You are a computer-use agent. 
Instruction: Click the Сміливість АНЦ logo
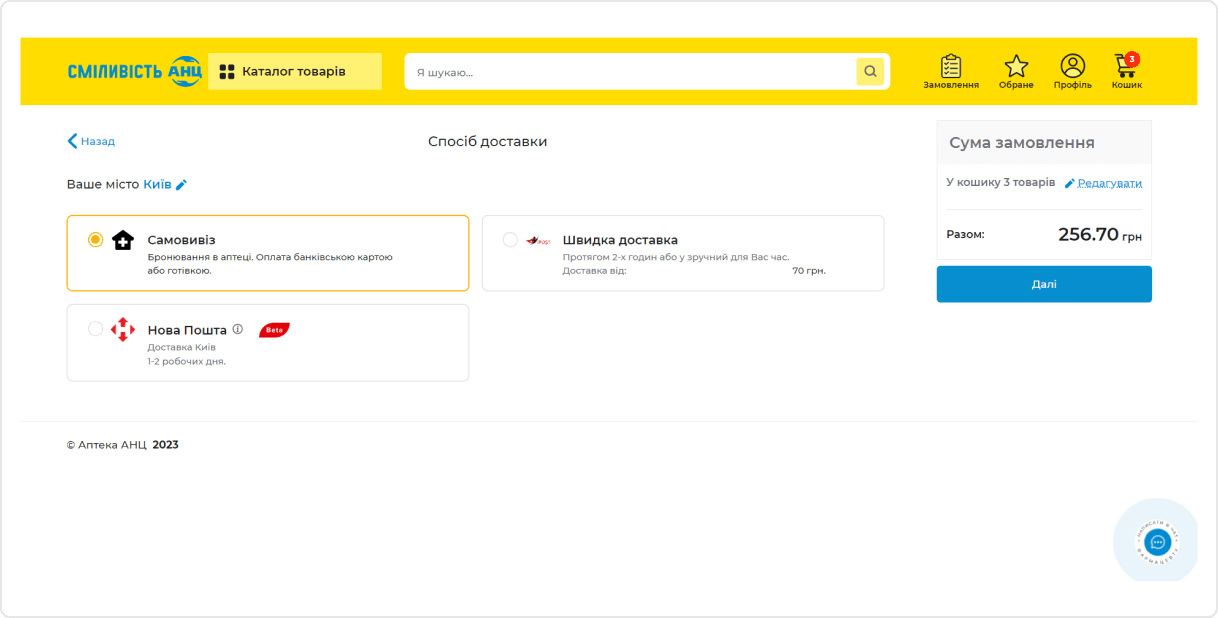(x=135, y=71)
